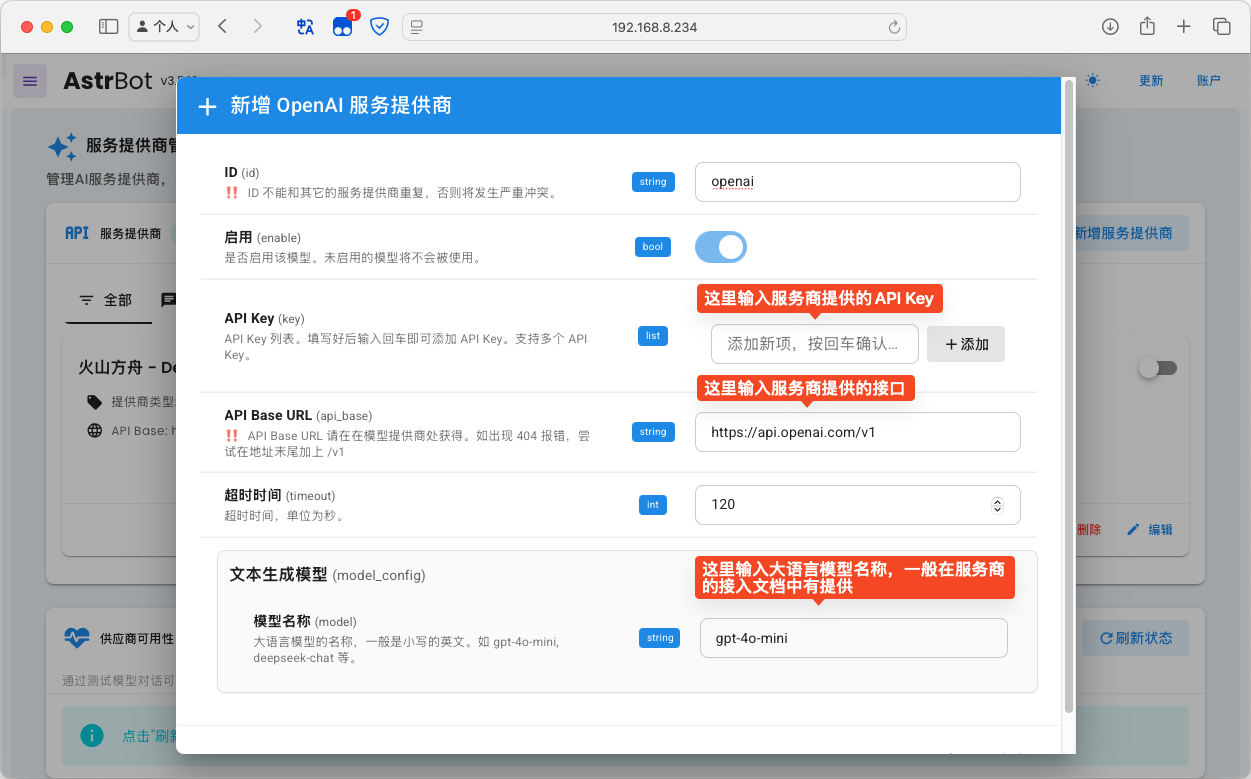1251x779 pixels.
Task: Click the pencil icon next to 编辑
Action: click(x=1133, y=530)
